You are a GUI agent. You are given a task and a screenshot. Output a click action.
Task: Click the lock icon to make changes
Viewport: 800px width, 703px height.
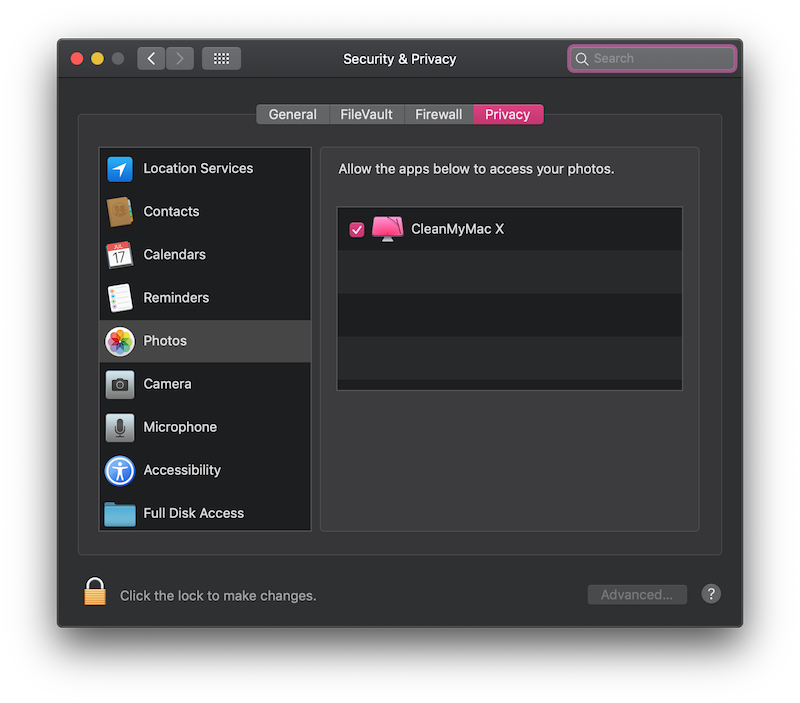(95, 591)
